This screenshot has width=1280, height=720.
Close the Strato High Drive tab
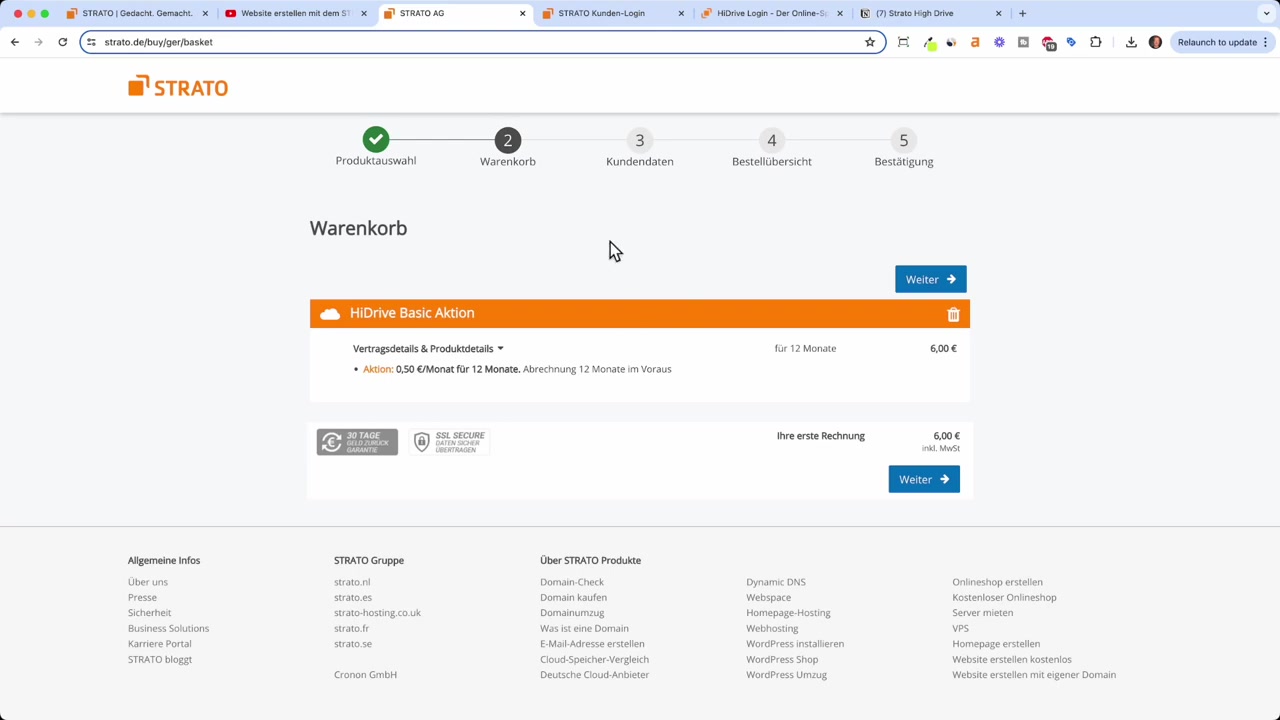click(x=998, y=13)
